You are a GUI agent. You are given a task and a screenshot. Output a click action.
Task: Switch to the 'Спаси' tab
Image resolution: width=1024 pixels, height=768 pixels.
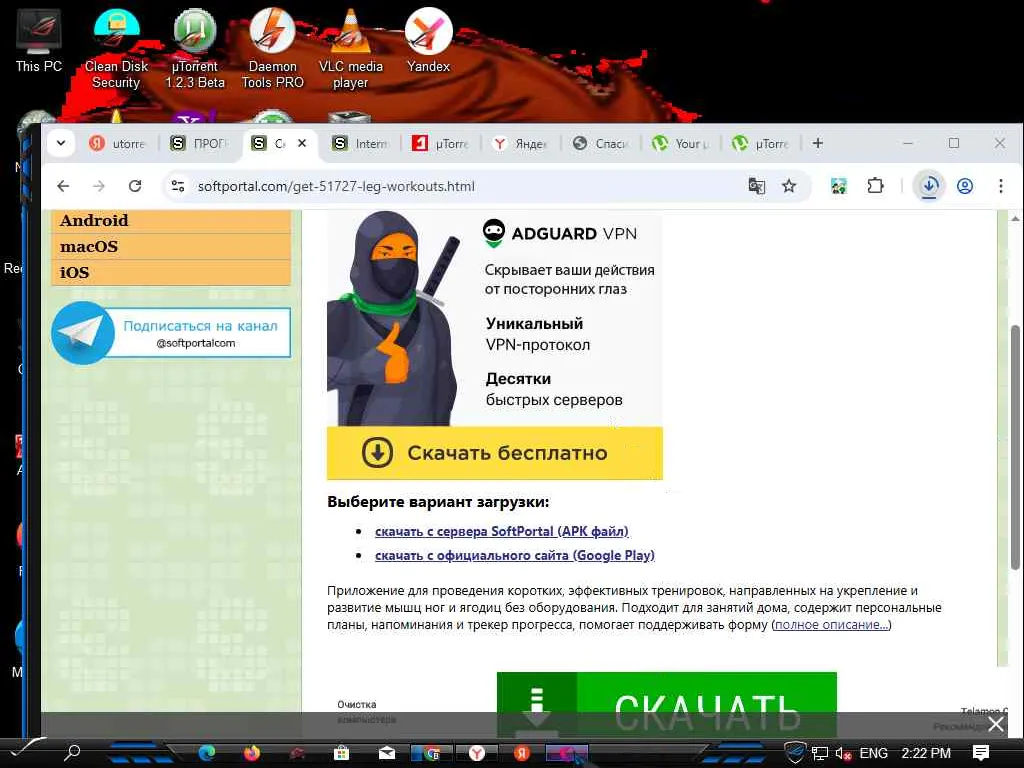point(601,144)
